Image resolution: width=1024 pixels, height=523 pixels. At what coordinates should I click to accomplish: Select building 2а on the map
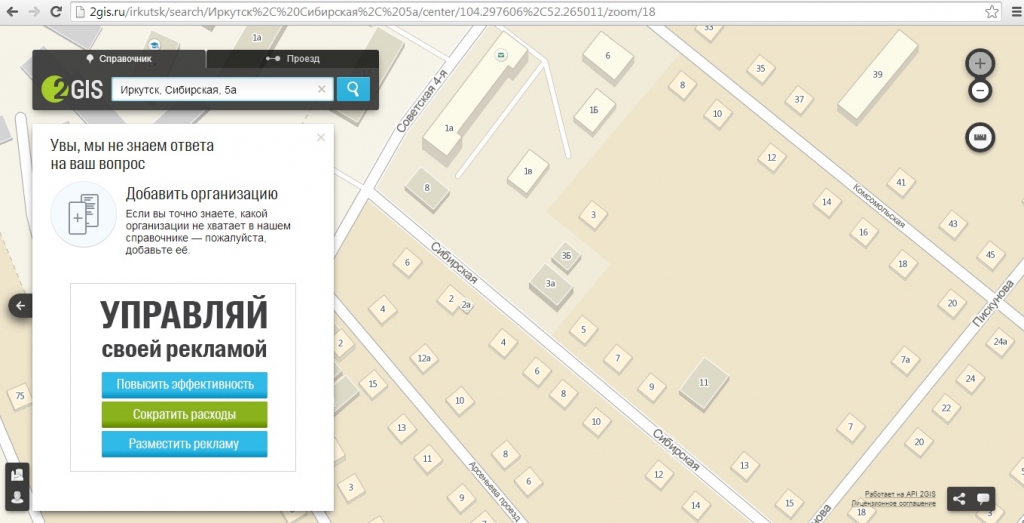(466, 305)
